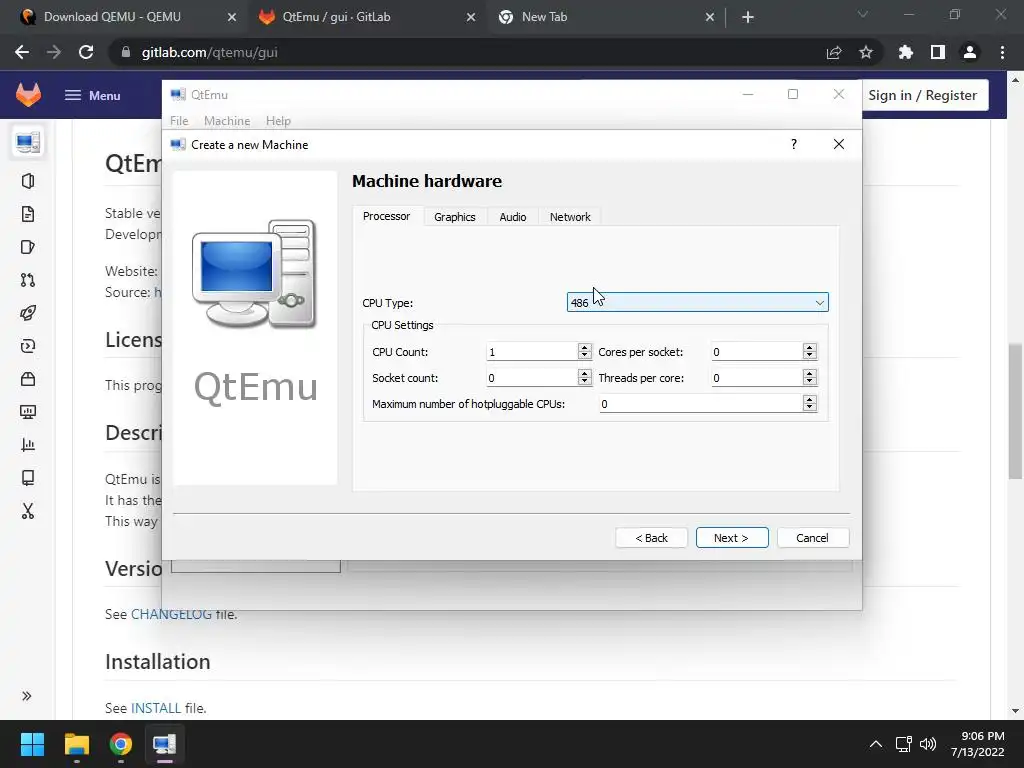Click into the Threads per core field
This screenshot has width=1024, height=768.
pyautogui.click(x=756, y=378)
